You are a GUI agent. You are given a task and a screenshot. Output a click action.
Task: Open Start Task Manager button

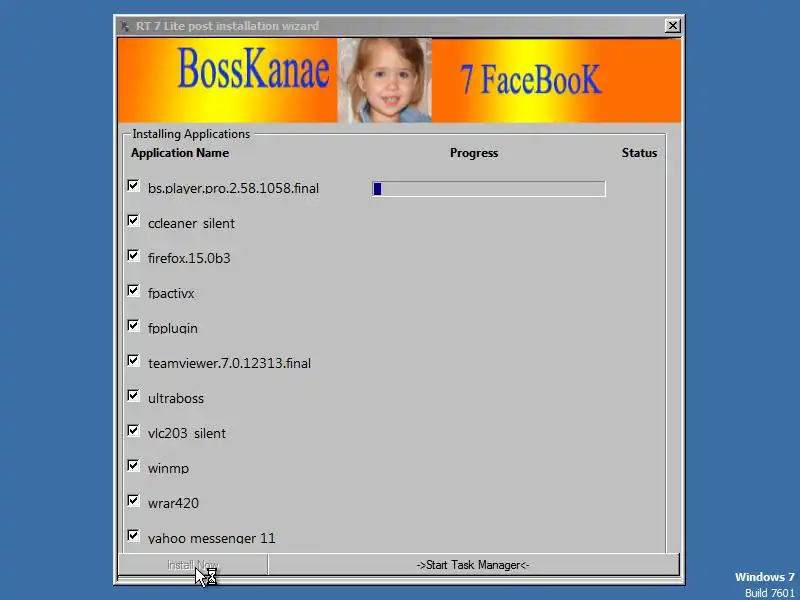coord(473,565)
